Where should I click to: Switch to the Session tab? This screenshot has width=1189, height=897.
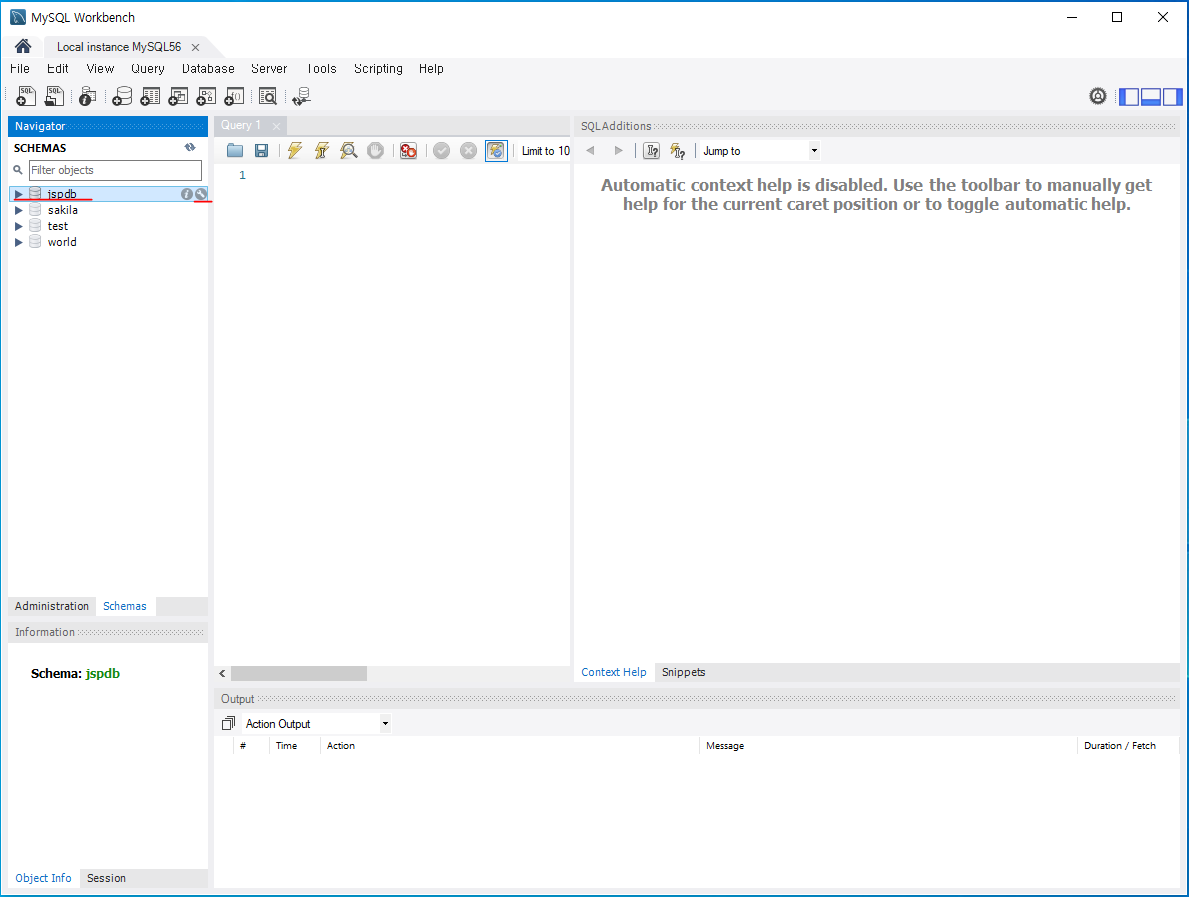[106, 878]
